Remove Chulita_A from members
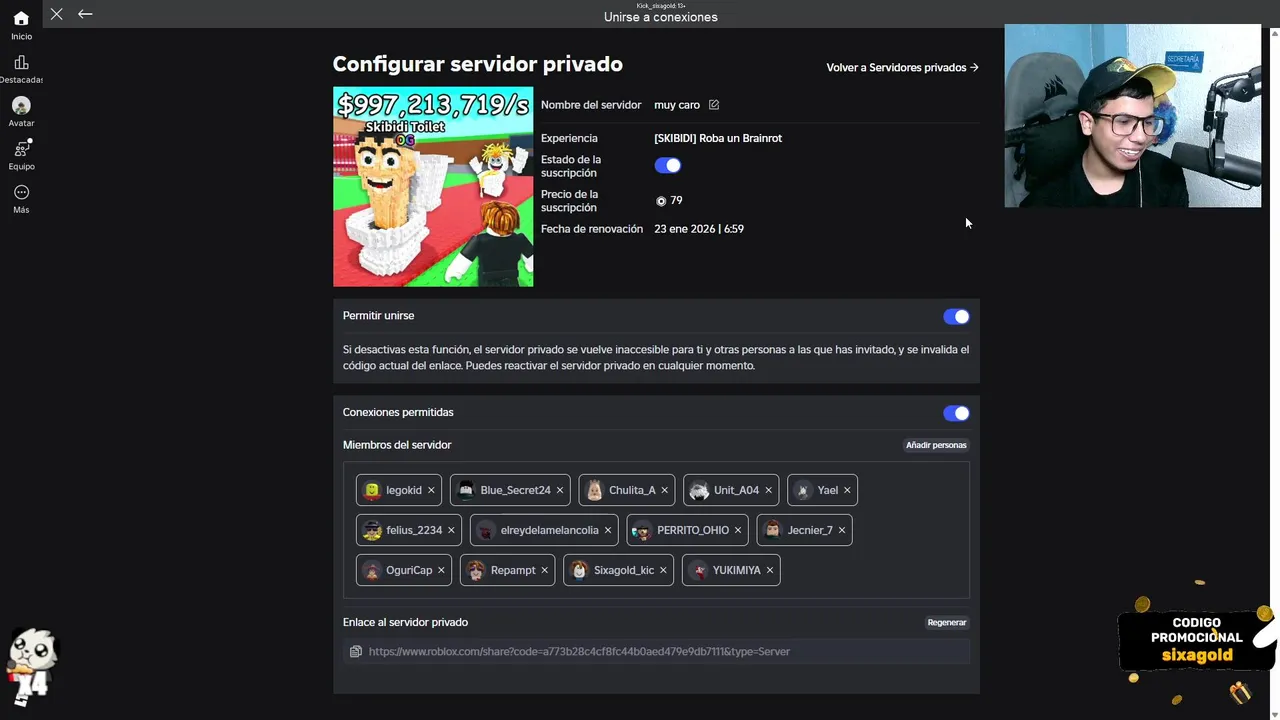Viewport: 1280px width, 720px height. (x=664, y=490)
